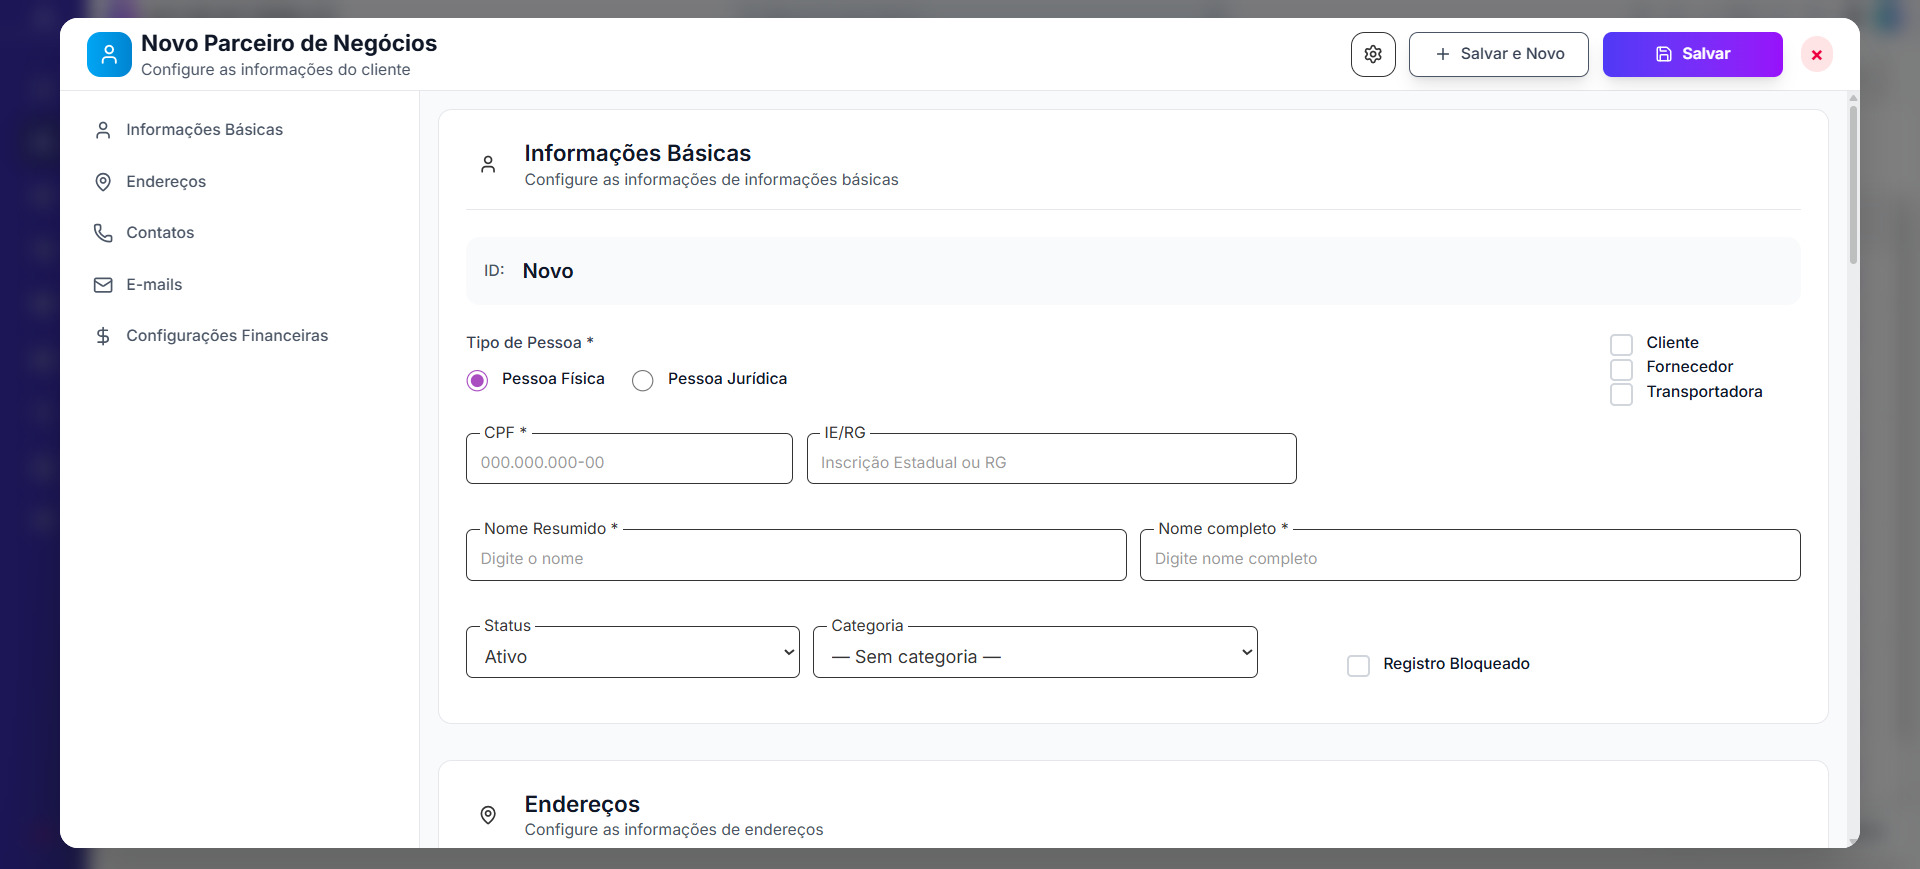Open the Status dropdown showing Ativo
Image resolution: width=1920 pixels, height=869 pixels.
pyautogui.click(x=632, y=653)
